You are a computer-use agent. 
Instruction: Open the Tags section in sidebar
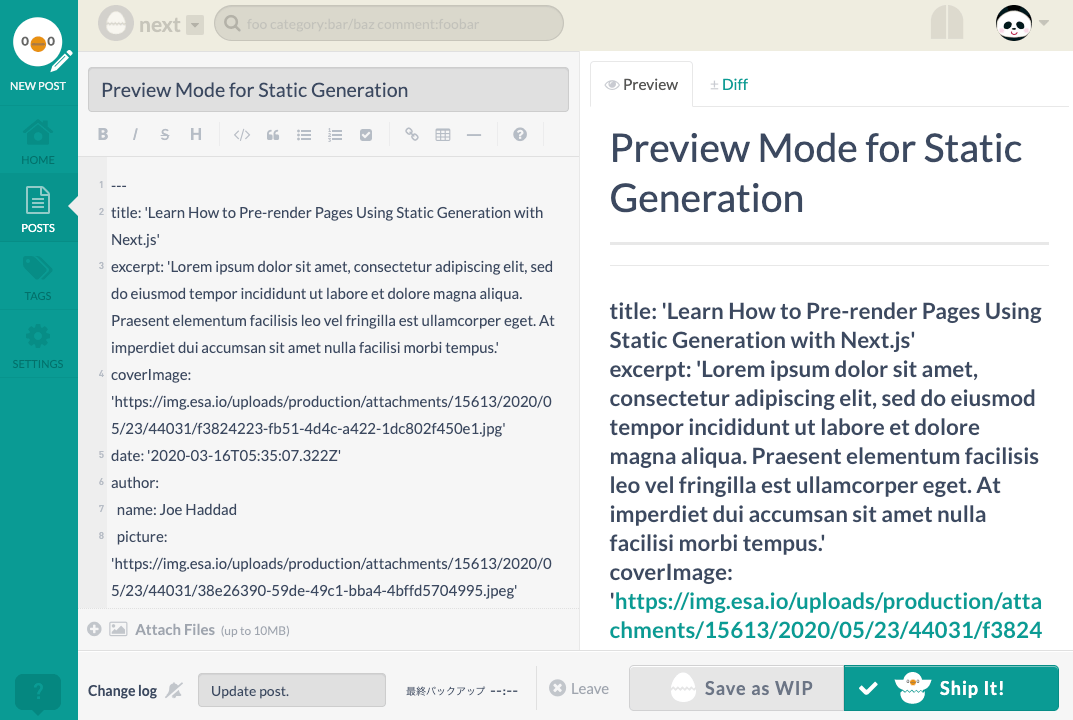tap(38, 278)
